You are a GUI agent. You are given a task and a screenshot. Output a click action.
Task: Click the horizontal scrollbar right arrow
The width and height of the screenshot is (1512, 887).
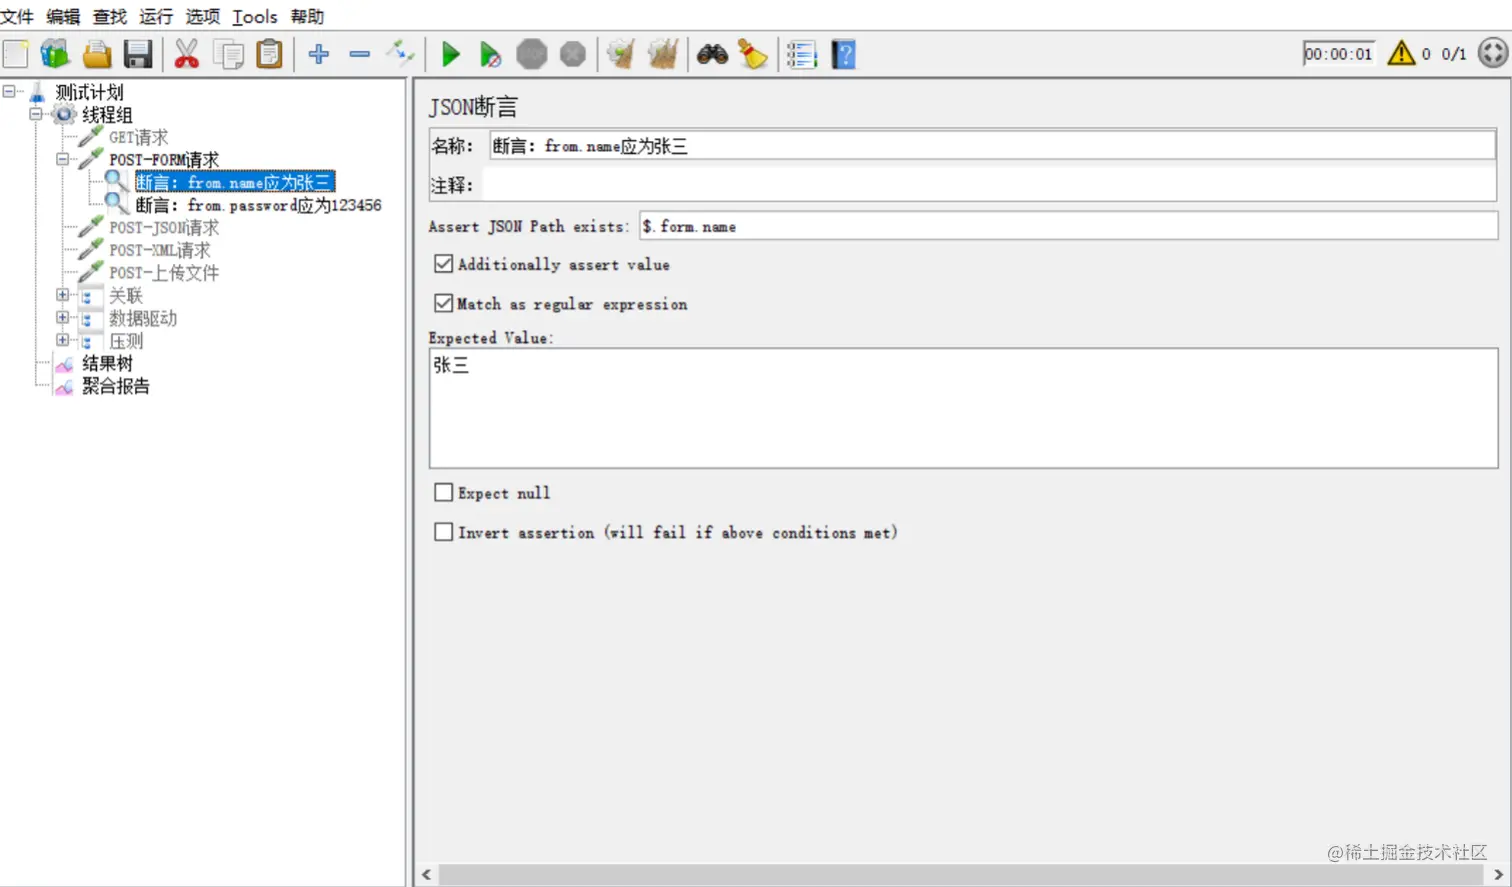(x=1498, y=875)
